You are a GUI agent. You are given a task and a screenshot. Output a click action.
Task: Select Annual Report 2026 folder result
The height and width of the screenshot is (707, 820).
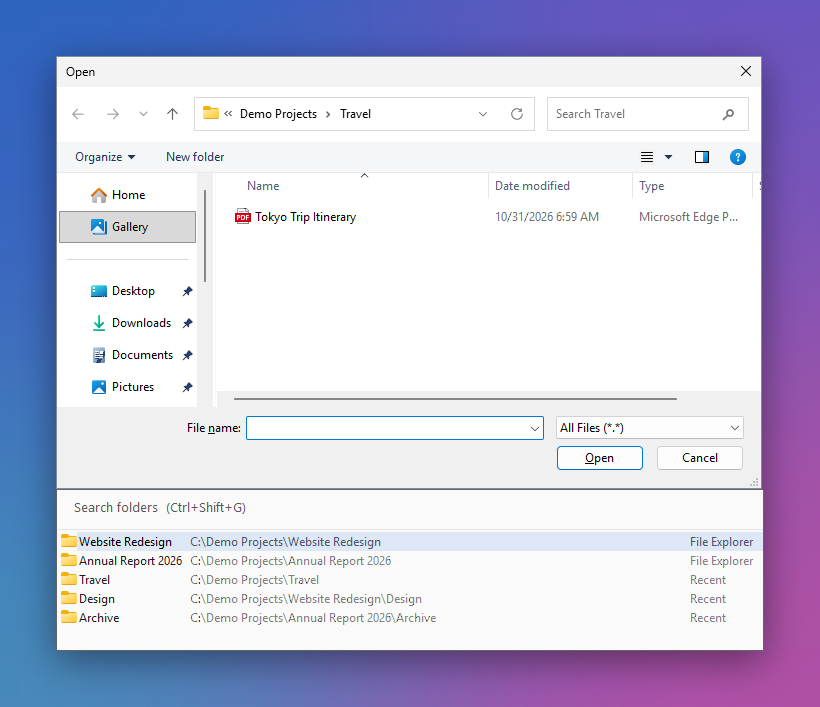coord(409,561)
